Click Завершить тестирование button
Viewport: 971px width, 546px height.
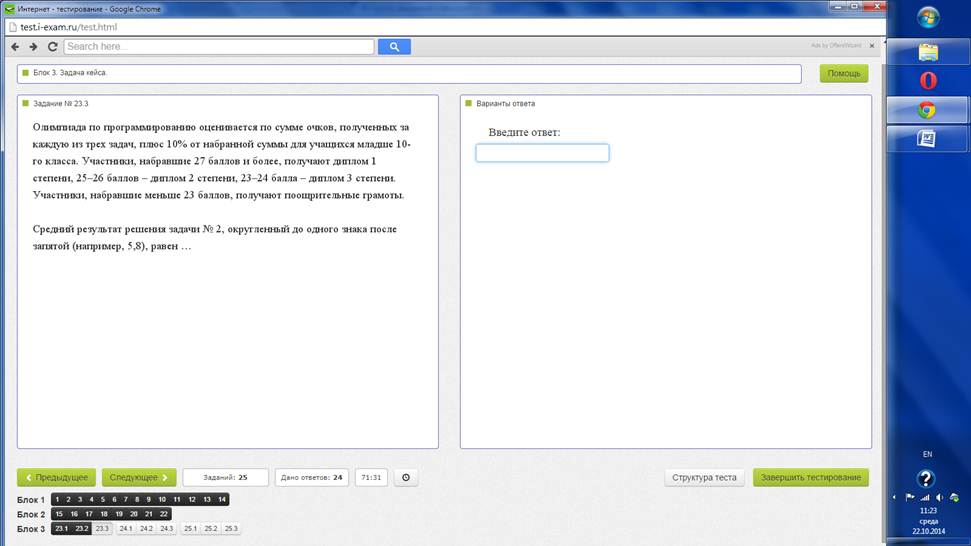pyautogui.click(x=811, y=477)
